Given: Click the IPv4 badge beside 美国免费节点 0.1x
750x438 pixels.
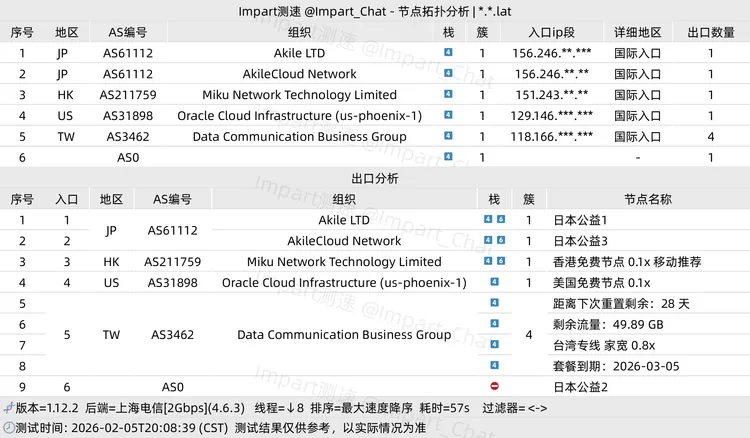Looking at the screenshot, I should click(494, 283).
